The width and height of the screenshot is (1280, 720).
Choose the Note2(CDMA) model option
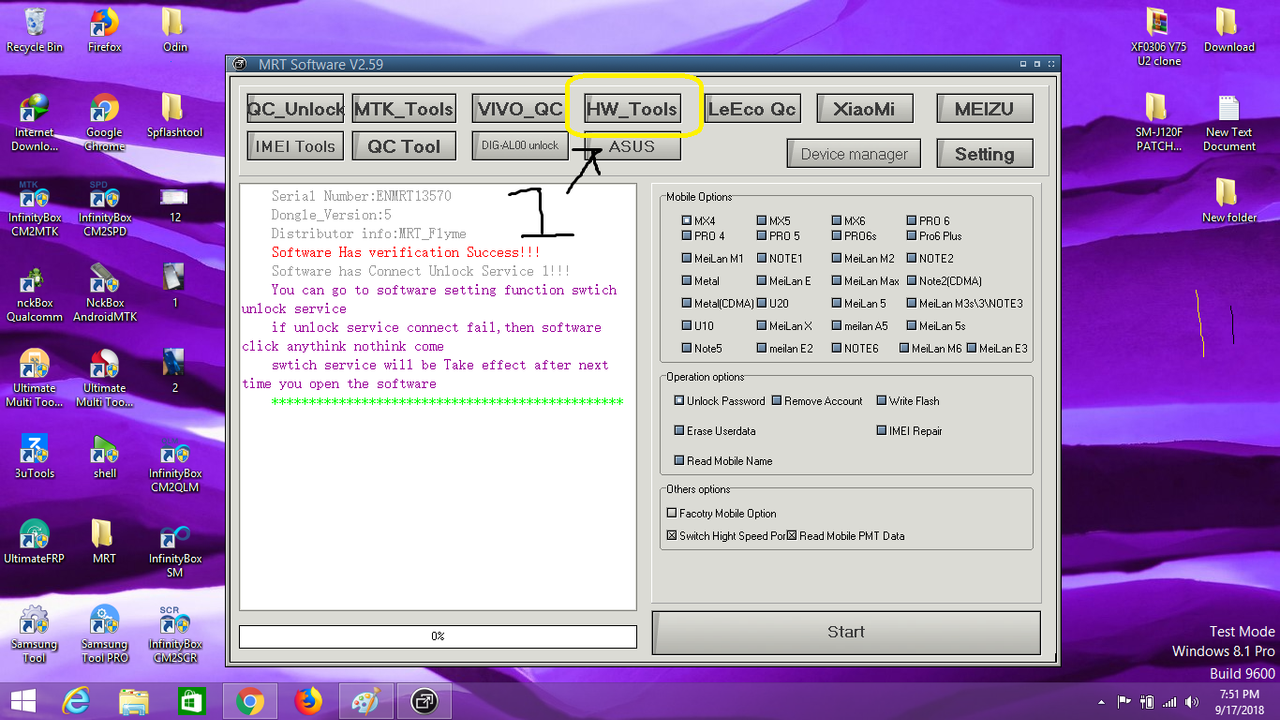944,281
